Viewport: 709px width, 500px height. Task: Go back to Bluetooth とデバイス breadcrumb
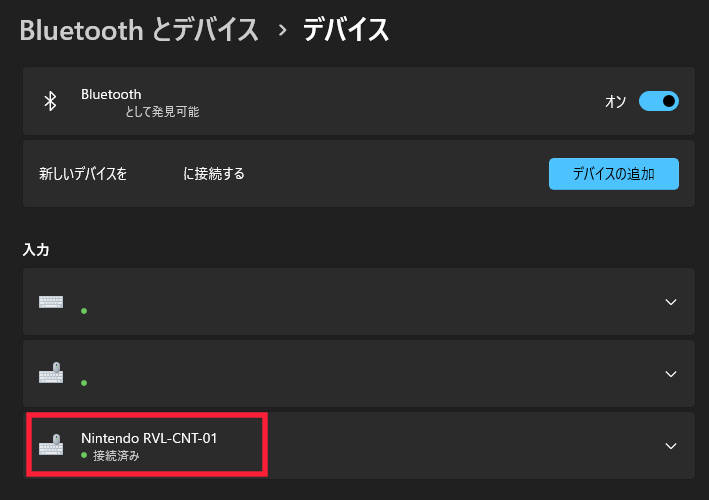tap(139, 30)
